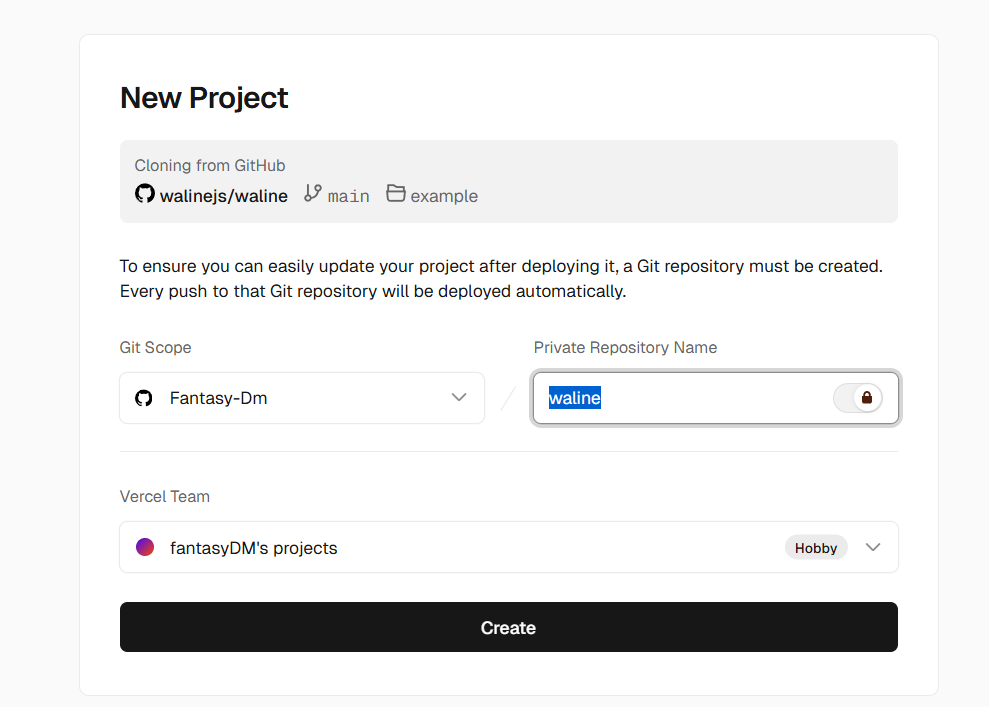Click the Private Repository Name label

tap(625, 348)
